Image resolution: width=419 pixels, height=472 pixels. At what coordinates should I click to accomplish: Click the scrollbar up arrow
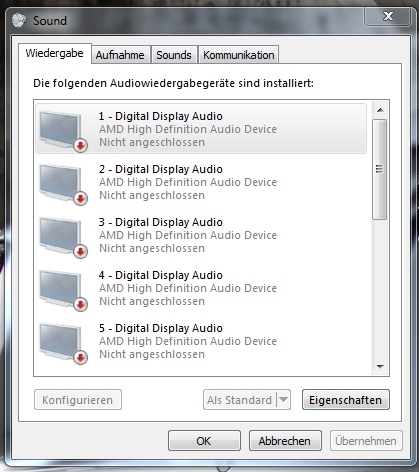[x=380, y=110]
